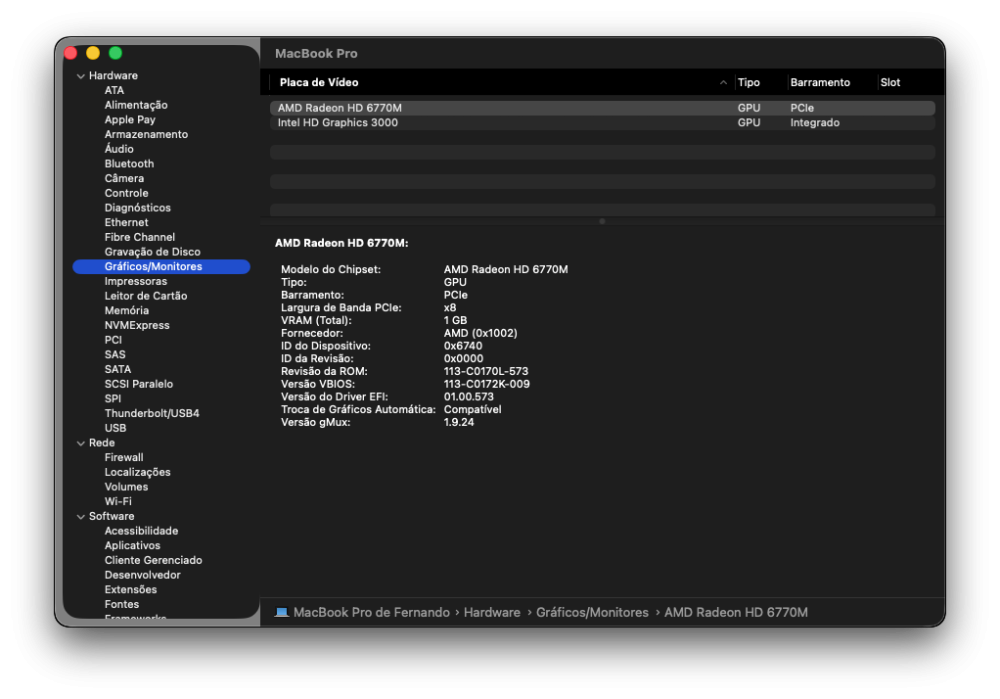Open the Apple Pay sidebar entry
The height and width of the screenshot is (699, 1000).
[130, 120]
